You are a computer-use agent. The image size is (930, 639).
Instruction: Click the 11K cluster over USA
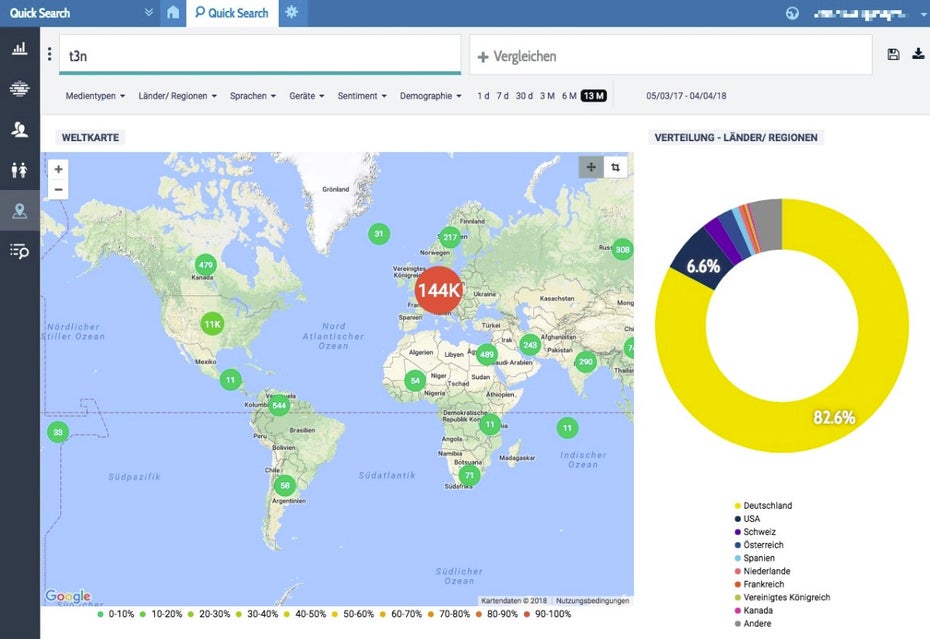(x=212, y=324)
